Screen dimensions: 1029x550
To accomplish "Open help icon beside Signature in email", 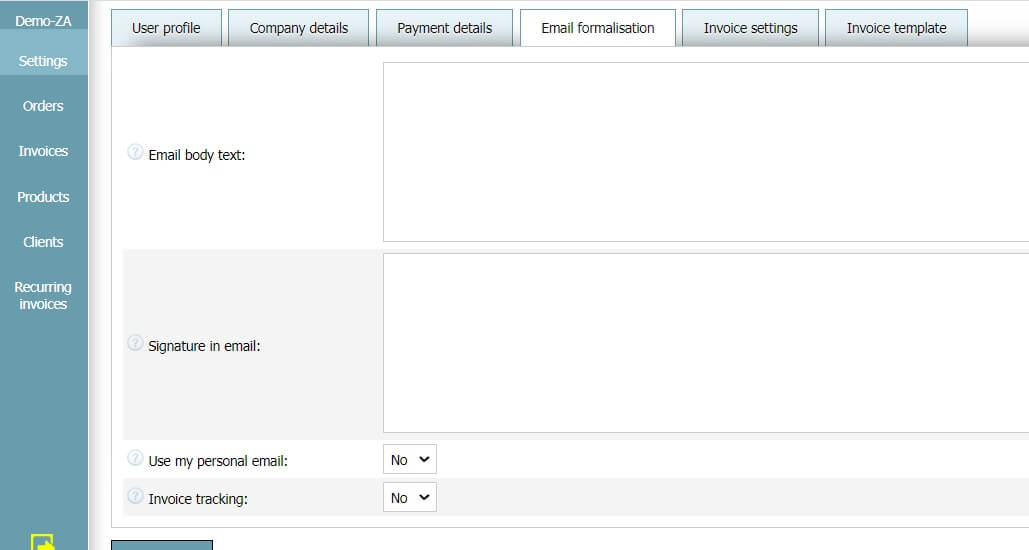I will click(135, 343).
